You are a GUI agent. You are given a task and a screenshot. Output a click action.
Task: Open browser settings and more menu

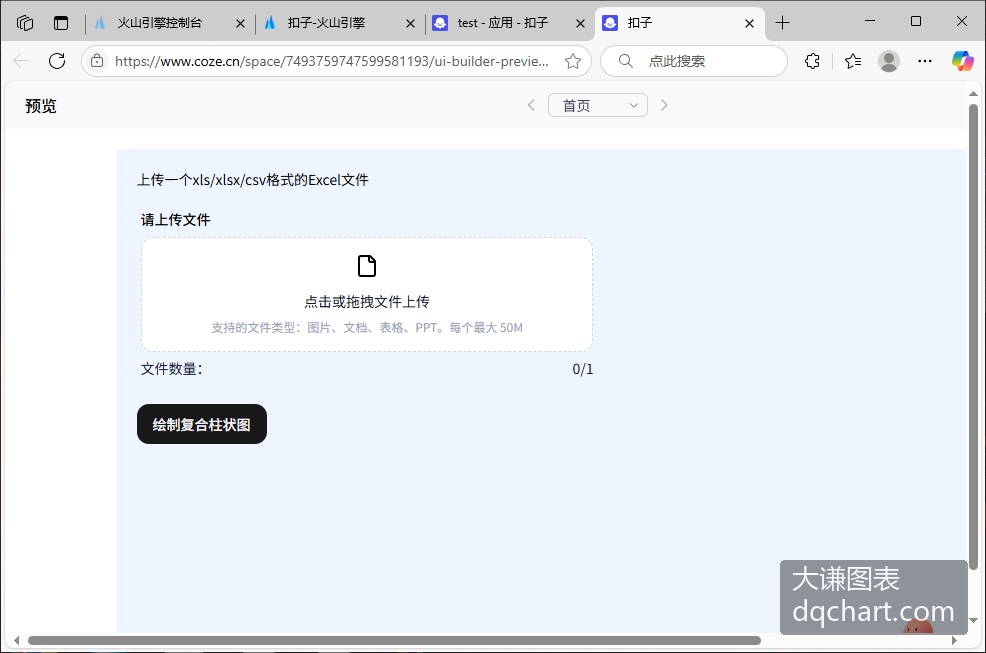pyautogui.click(x=925, y=61)
